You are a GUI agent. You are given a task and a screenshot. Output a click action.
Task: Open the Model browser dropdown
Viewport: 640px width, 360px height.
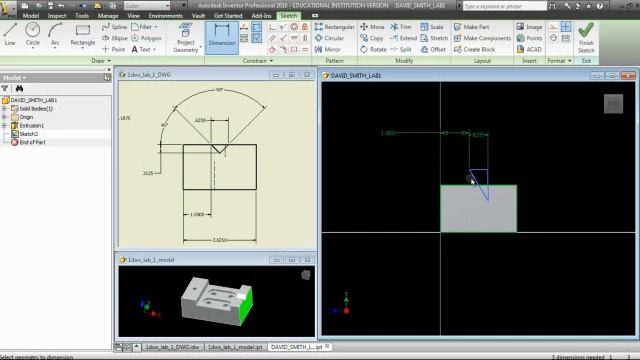15,78
